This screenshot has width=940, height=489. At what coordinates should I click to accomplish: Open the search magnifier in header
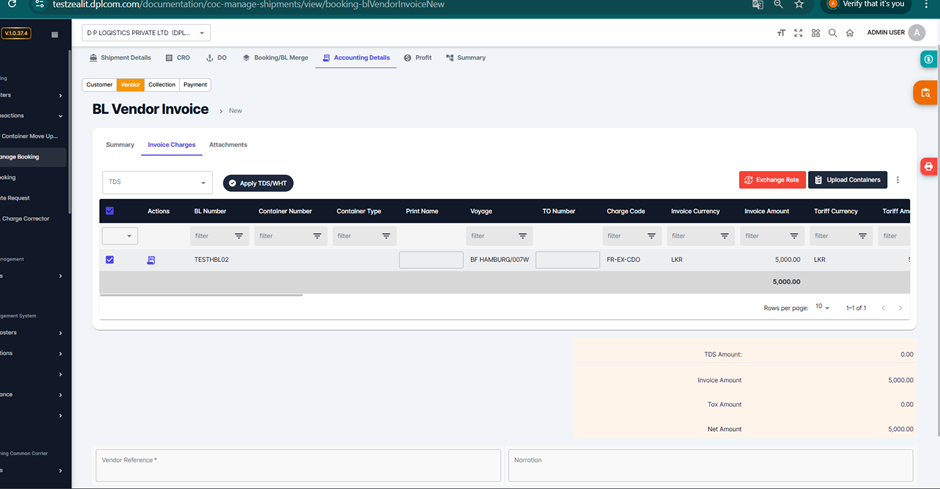point(832,33)
